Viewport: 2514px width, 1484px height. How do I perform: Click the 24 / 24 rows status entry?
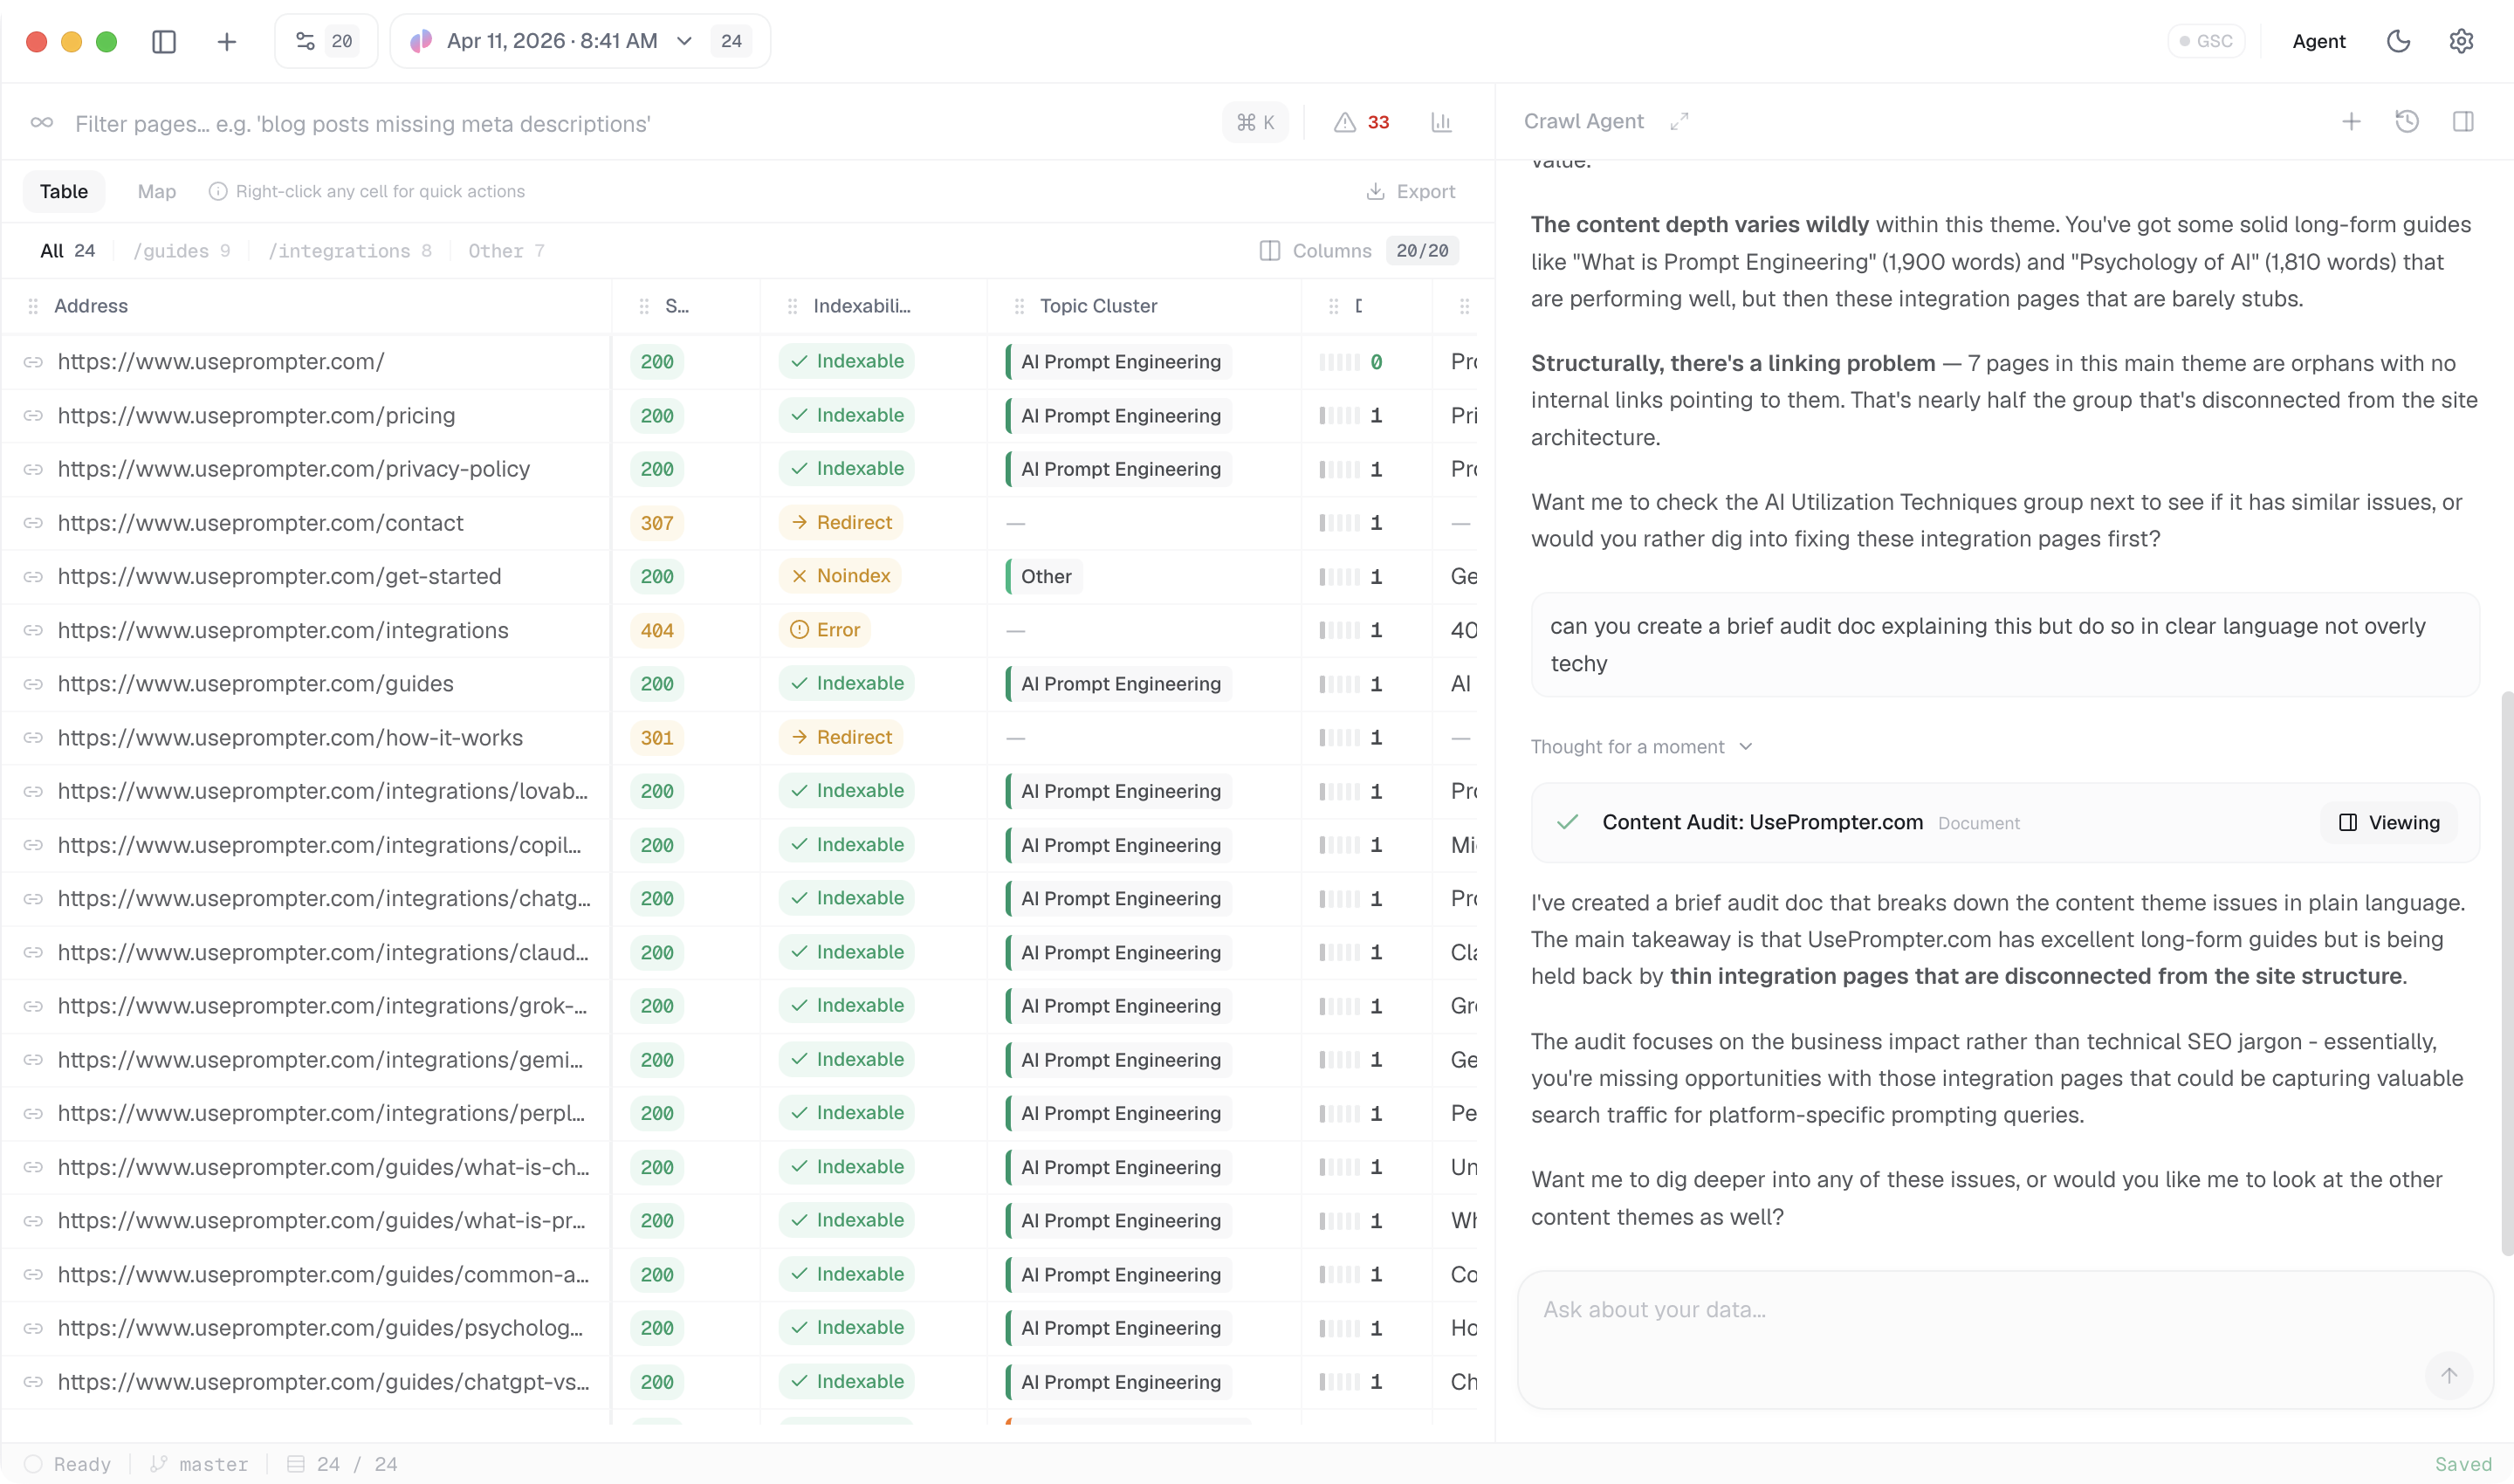342,1464
